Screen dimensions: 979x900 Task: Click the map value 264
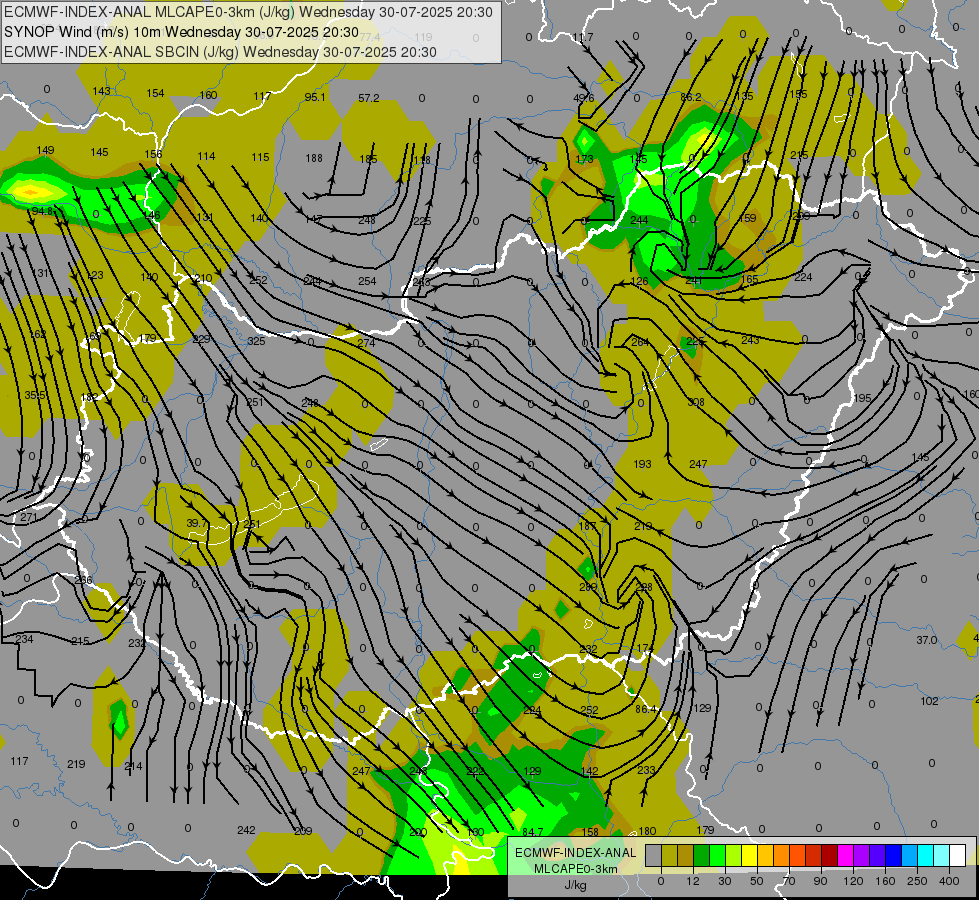click(x=640, y=342)
